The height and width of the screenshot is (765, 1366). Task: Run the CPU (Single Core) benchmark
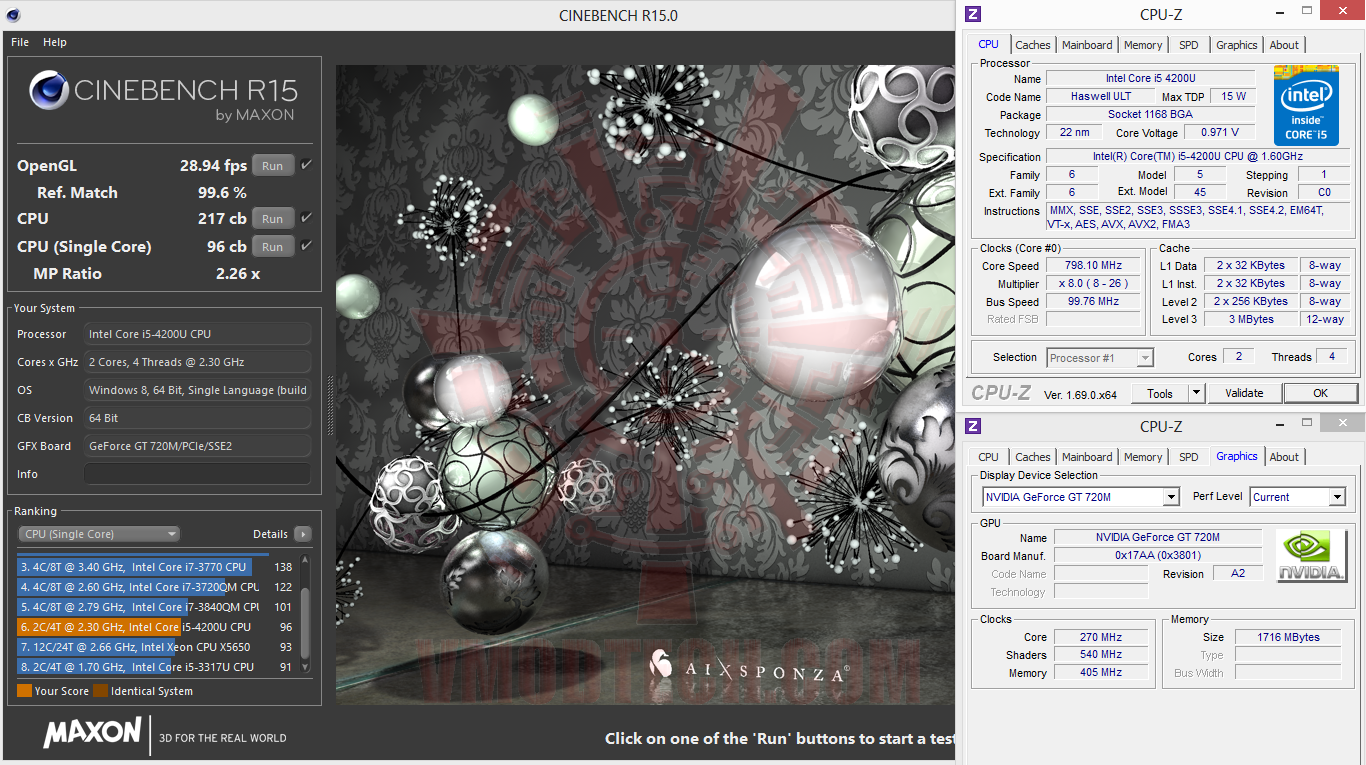(x=273, y=247)
